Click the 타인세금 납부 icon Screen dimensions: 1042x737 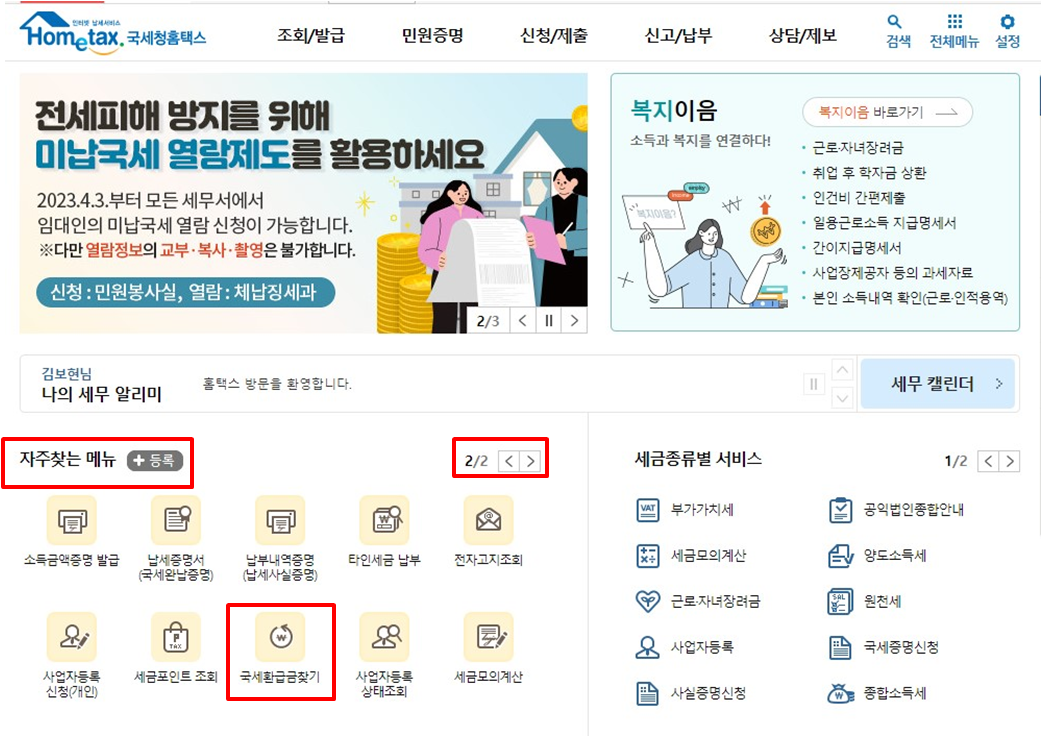[x=384, y=522]
